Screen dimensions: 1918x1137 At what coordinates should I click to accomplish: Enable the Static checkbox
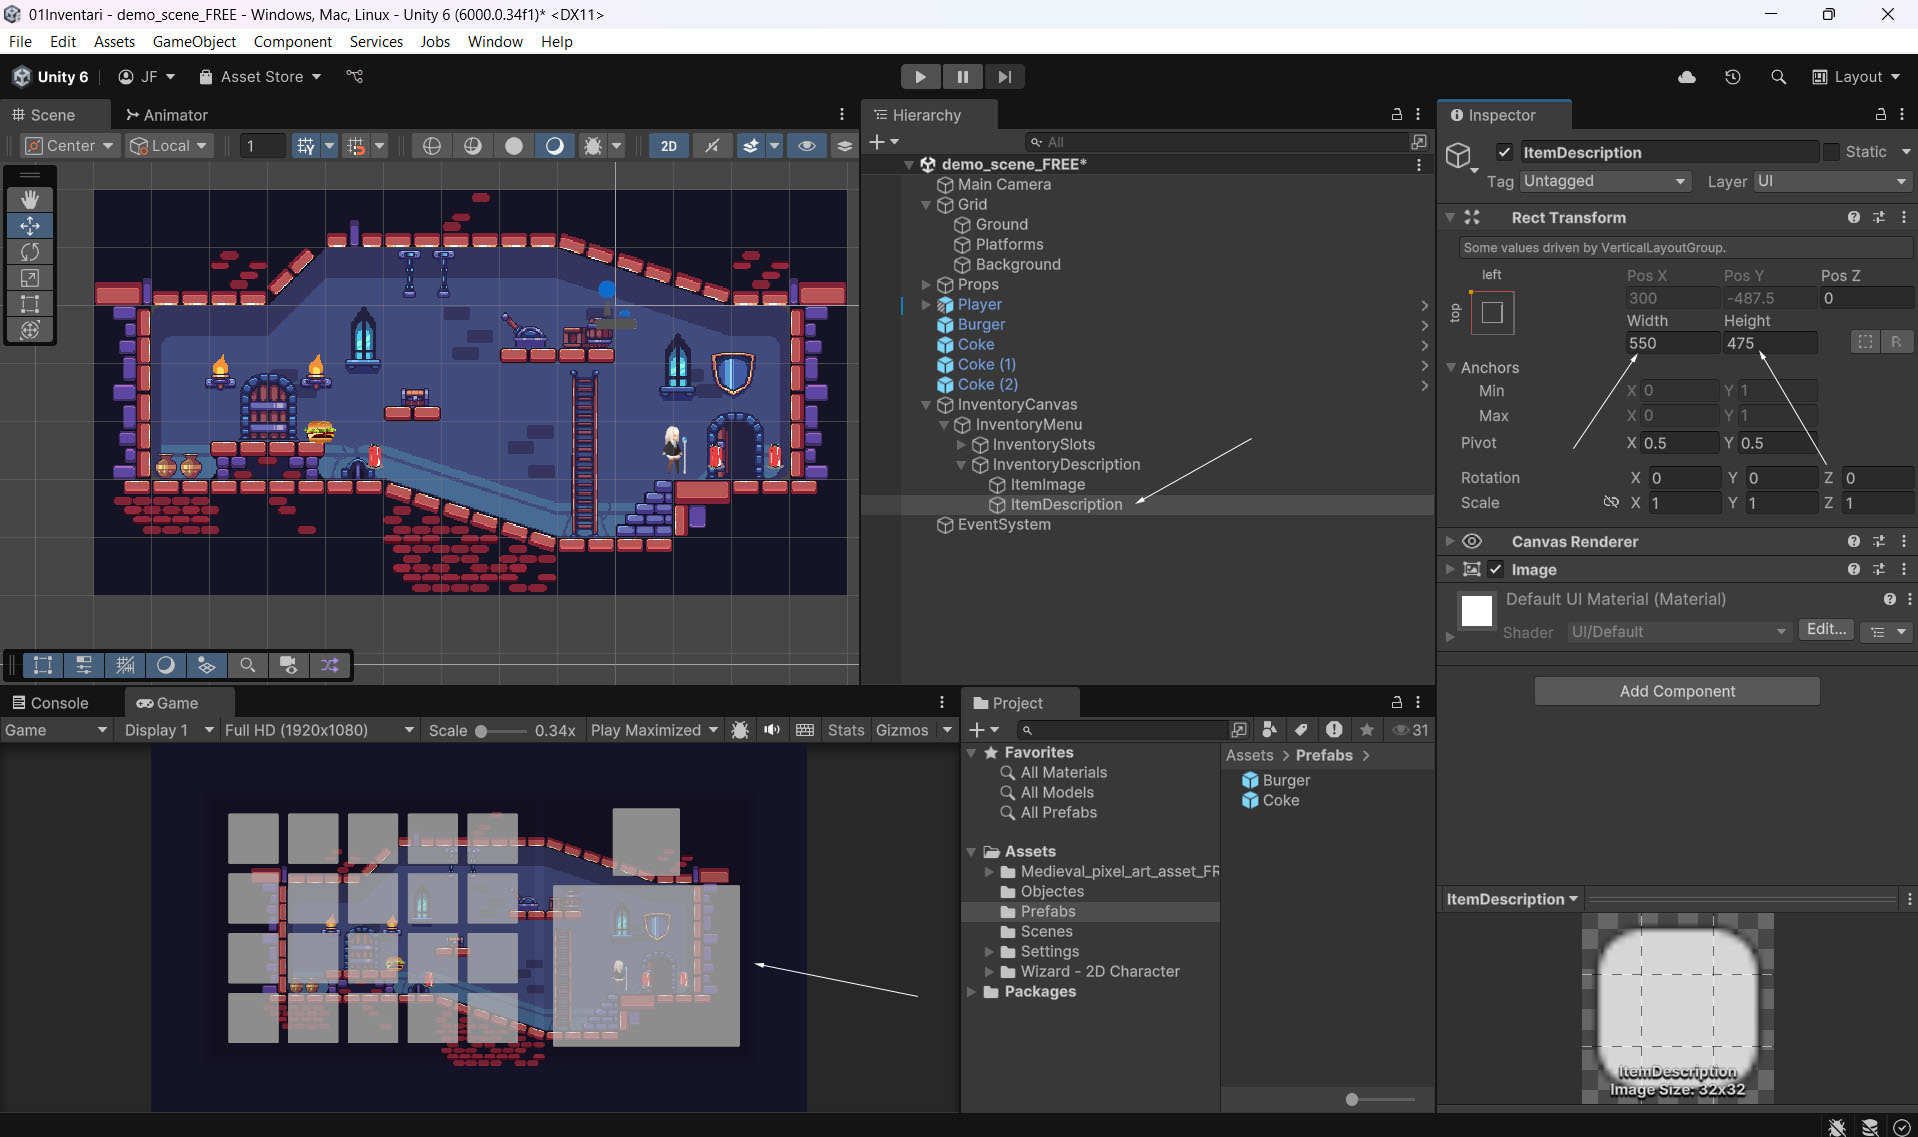1831,152
